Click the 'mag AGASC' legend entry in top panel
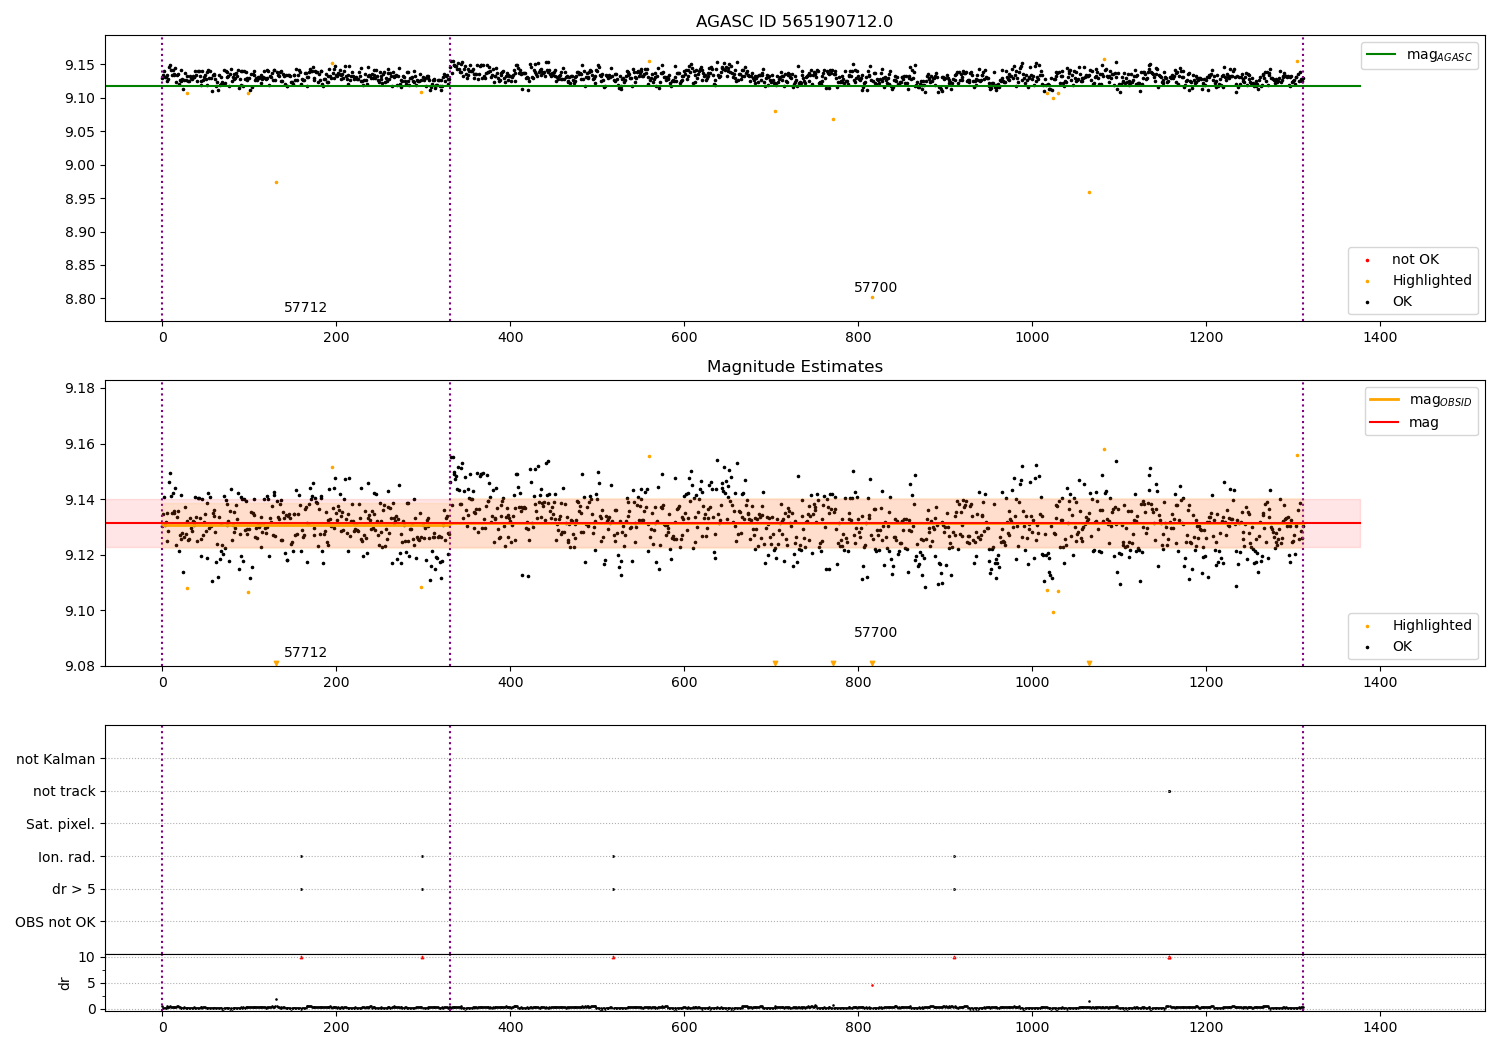The height and width of the screenshot is (1050, 1500). (1420, 55)
